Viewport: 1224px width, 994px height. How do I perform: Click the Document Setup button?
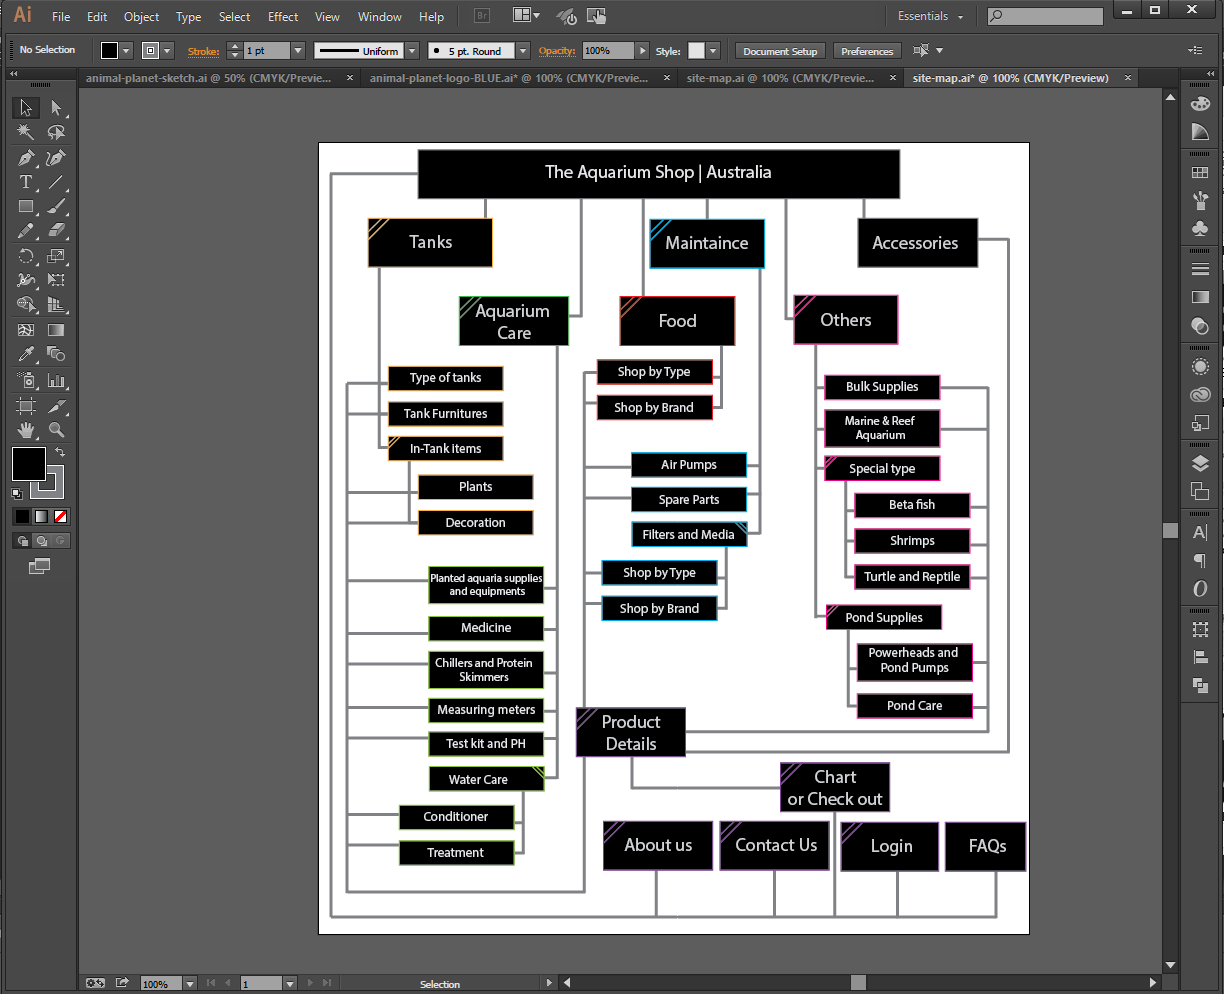coord(780,51)
